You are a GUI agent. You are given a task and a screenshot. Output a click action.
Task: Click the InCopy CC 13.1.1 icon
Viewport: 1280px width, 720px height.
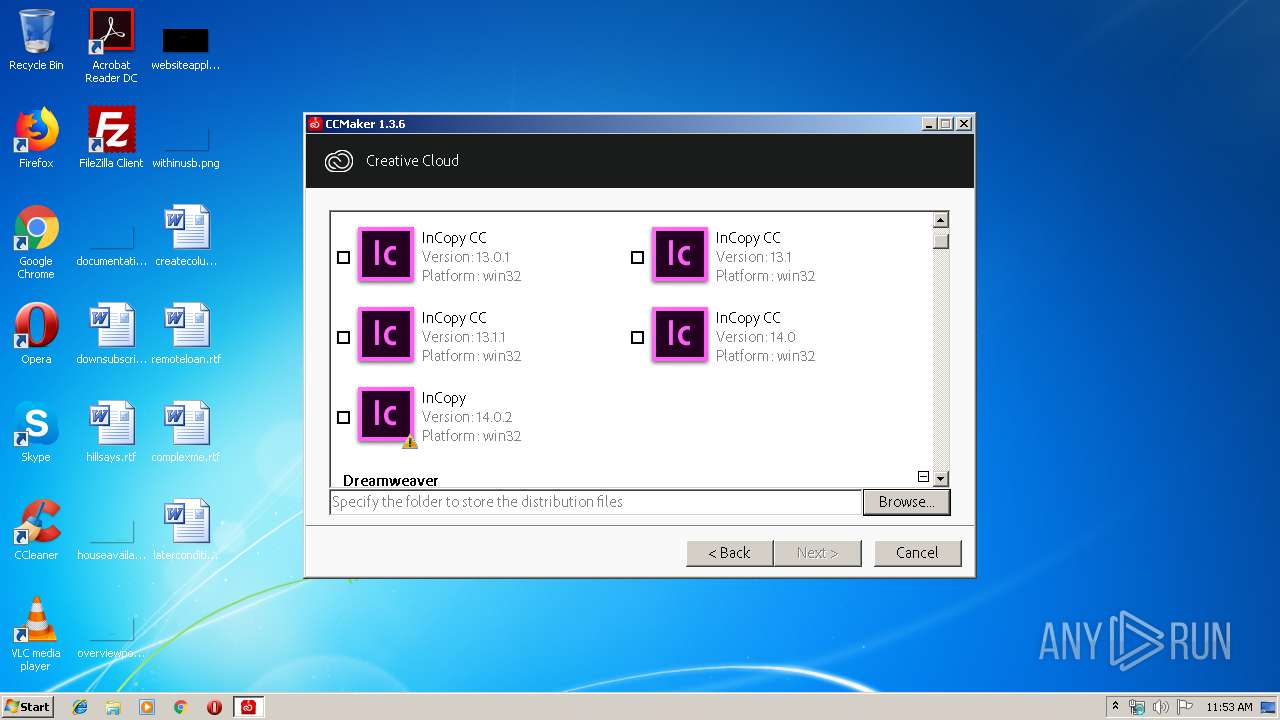385,334
